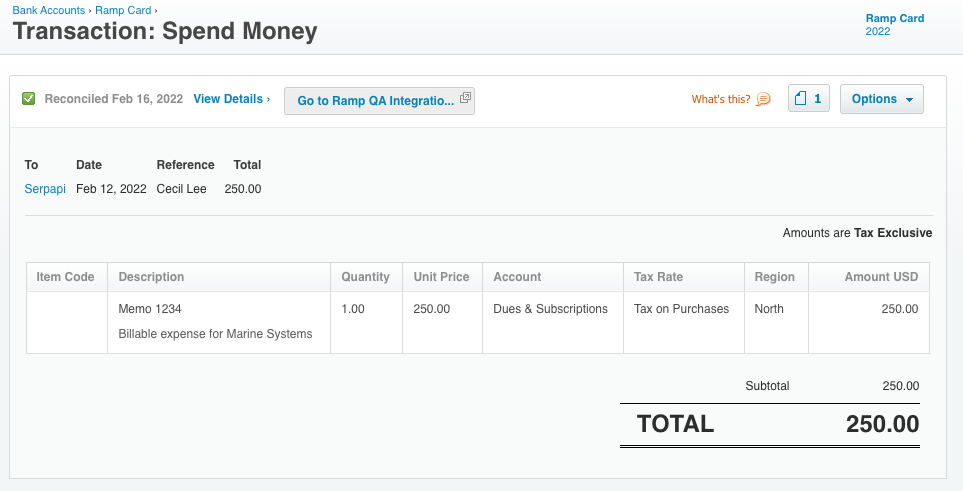
Task: Click Amounts are Tax Exclusive text
Action: point(857,233)
